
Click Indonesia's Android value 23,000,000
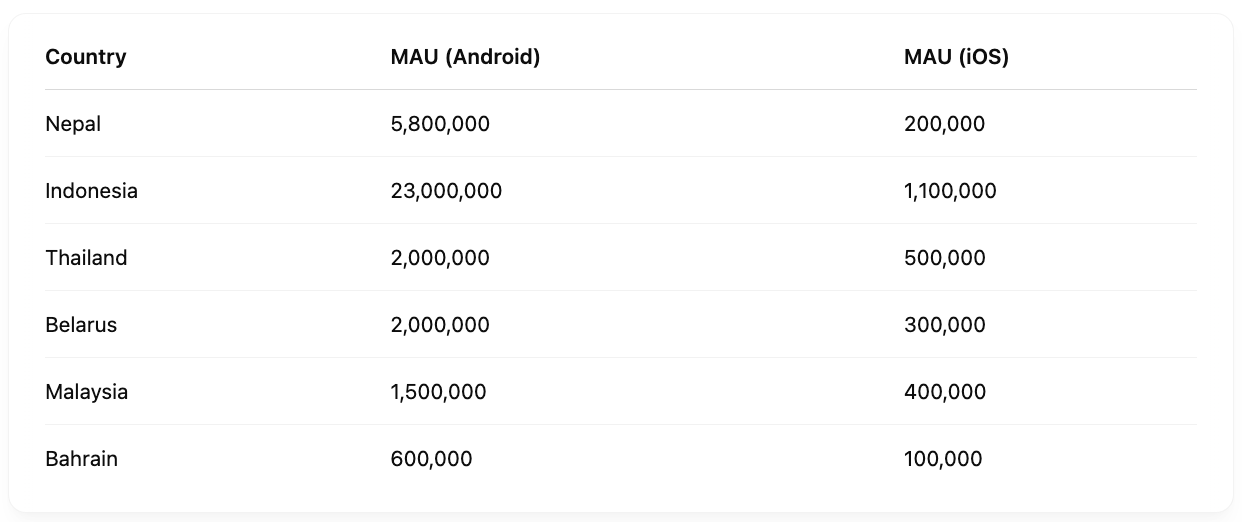(x=446, y=191)
